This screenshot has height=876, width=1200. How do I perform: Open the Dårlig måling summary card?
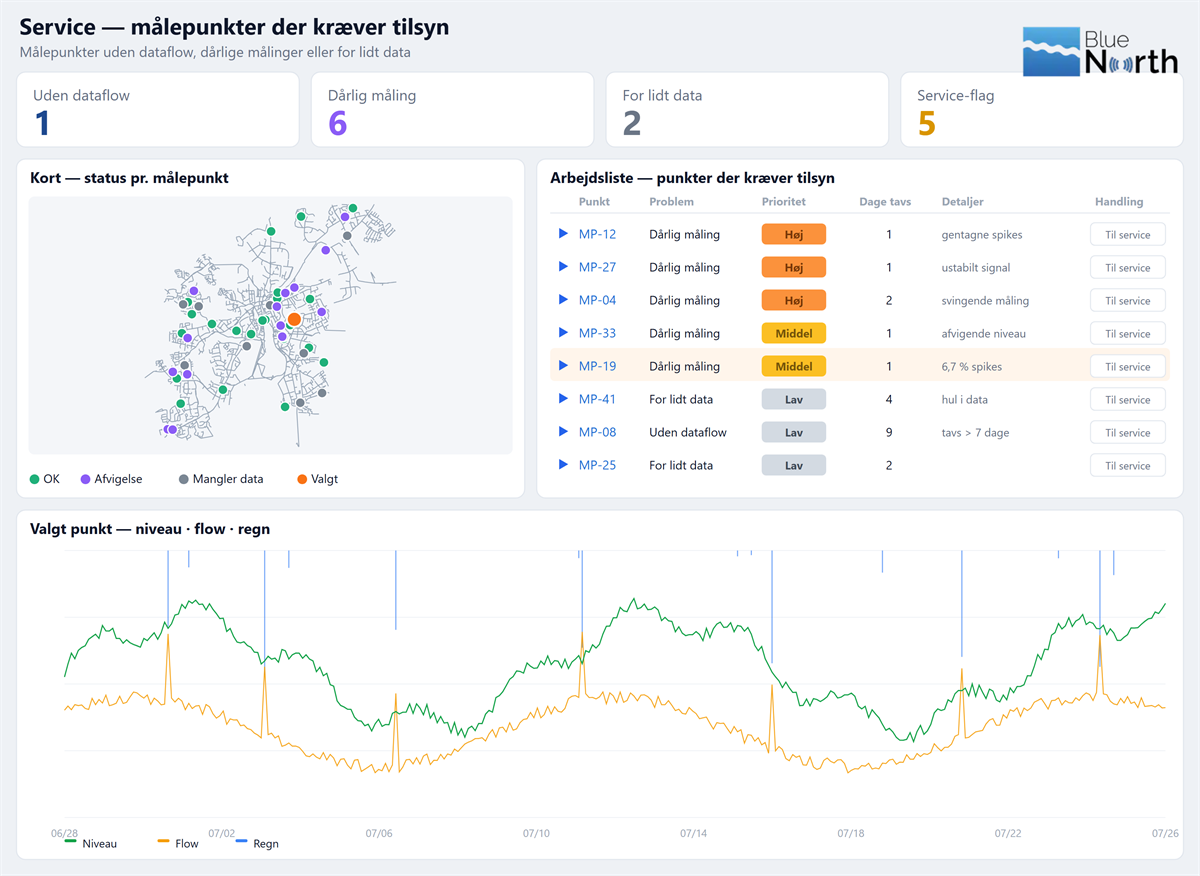pyautogui.click(x=452, y=110)
